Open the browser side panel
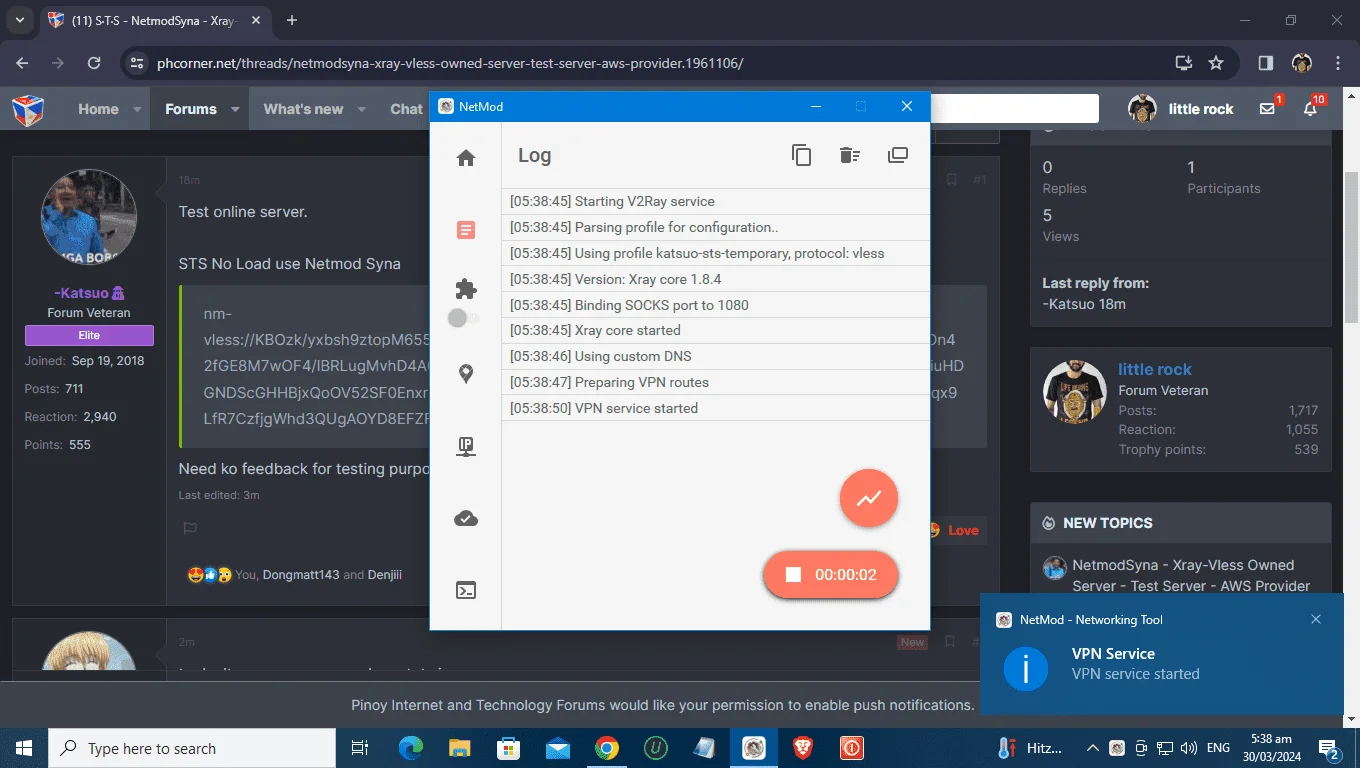The height and width of the screenshot is (768, 1360). [x=1265, y=63]
